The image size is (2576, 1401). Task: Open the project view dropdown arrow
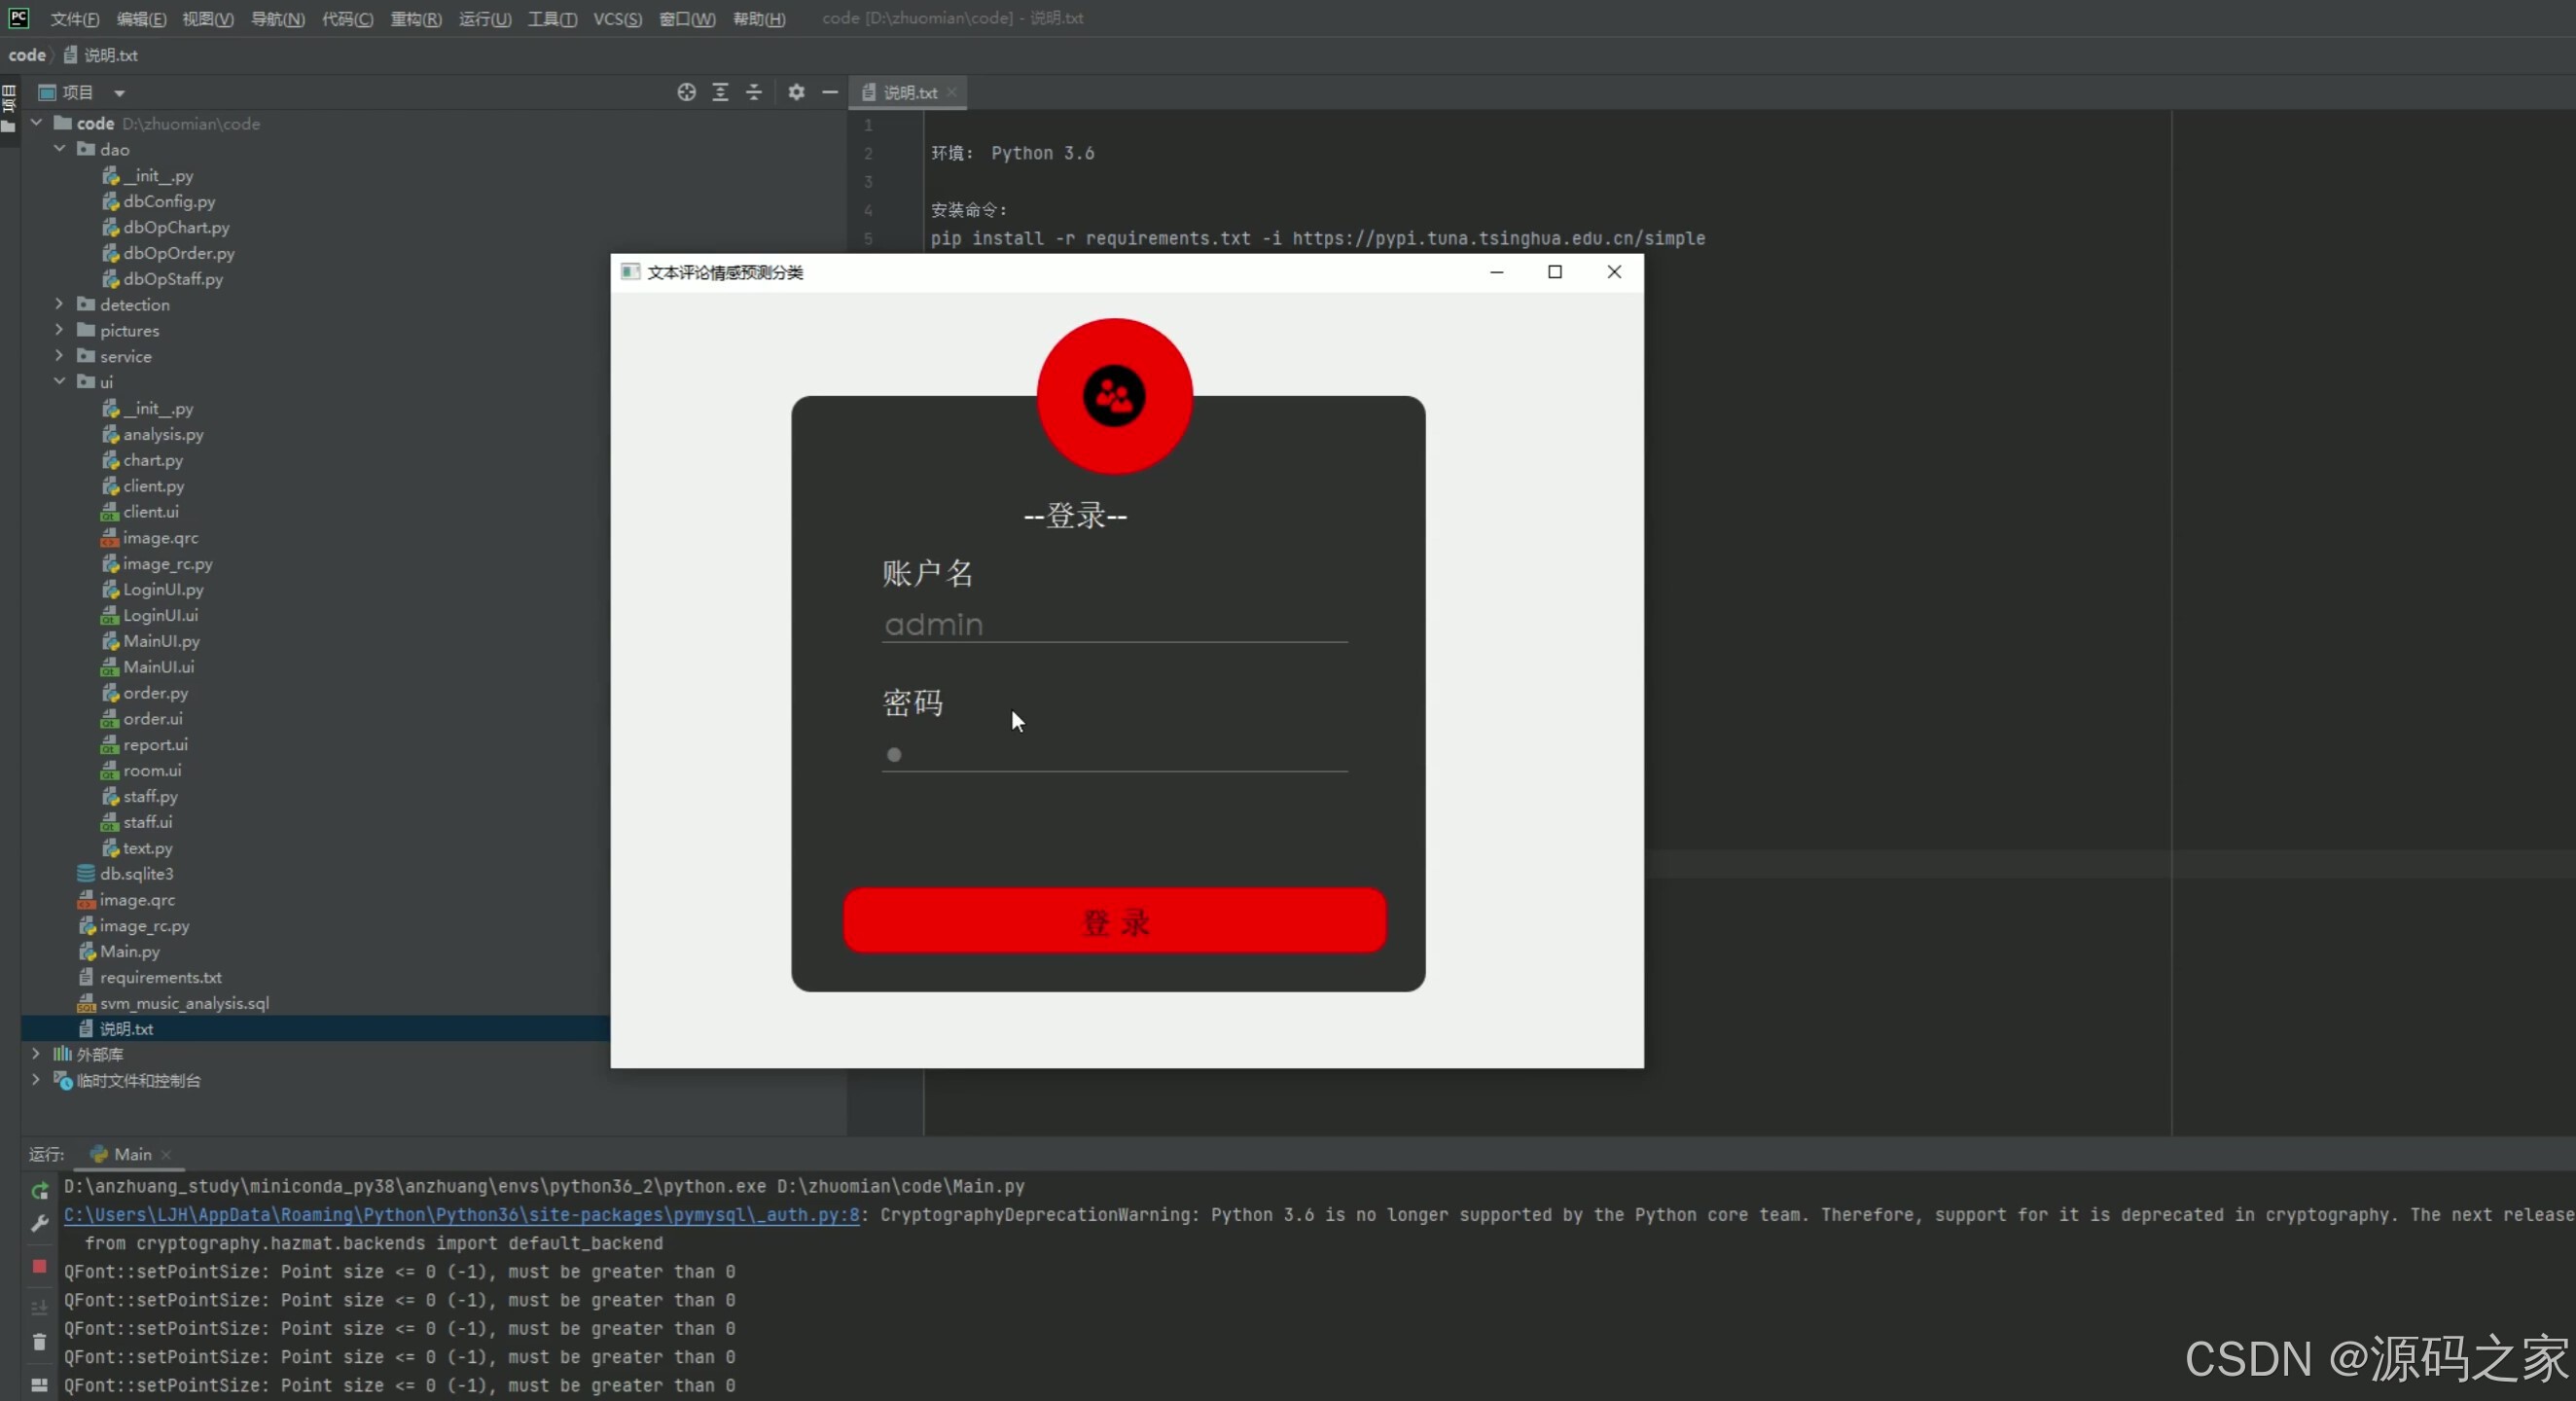pyautogui.click(x=119, y=93)
